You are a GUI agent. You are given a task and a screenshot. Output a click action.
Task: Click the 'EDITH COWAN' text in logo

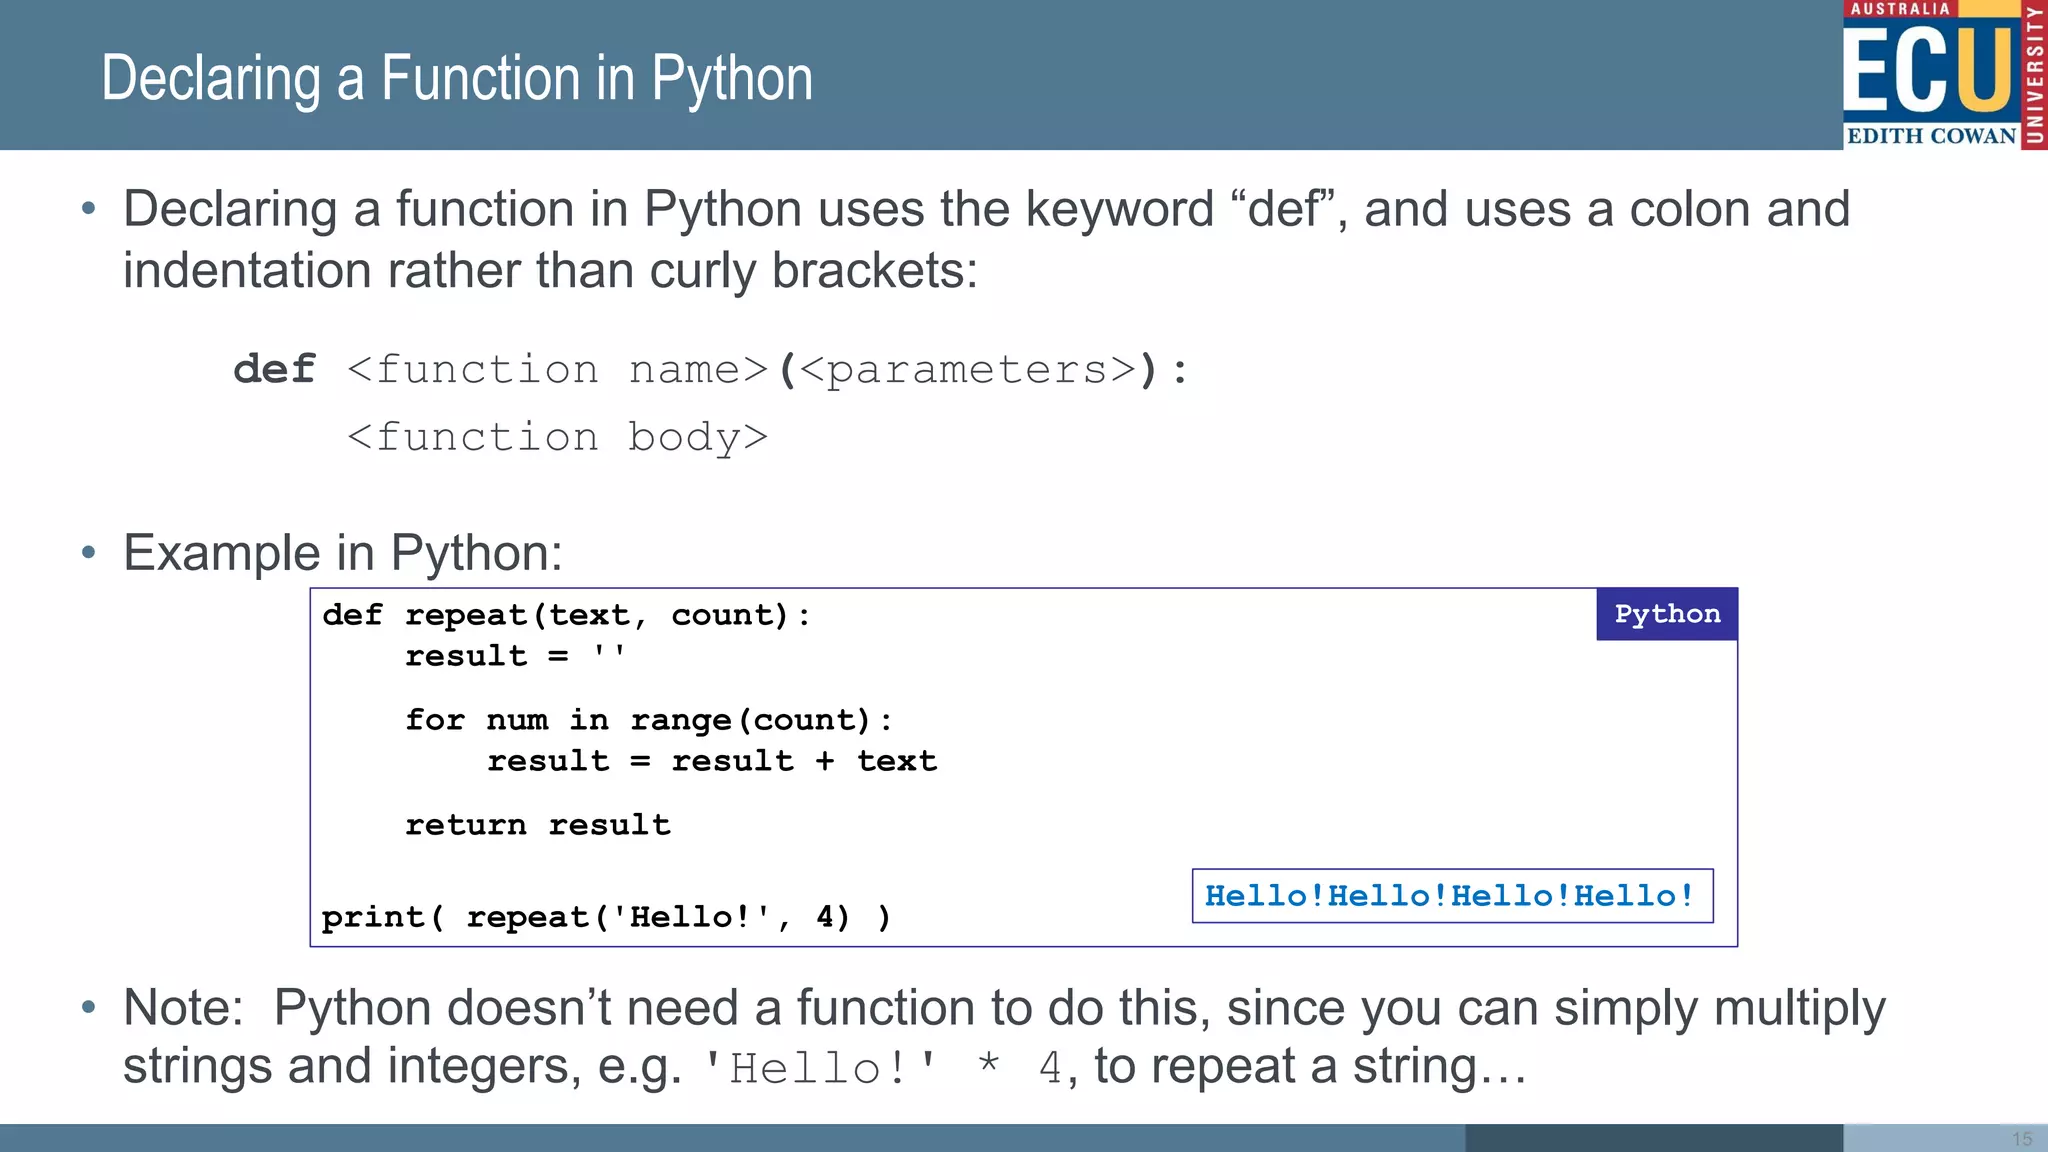[x=1930, y=136]
